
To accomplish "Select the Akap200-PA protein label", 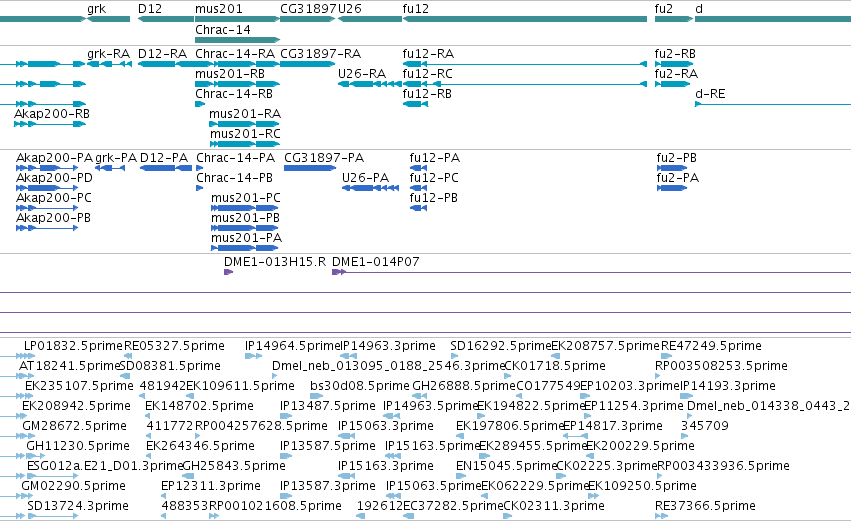I will coord(54,158).
